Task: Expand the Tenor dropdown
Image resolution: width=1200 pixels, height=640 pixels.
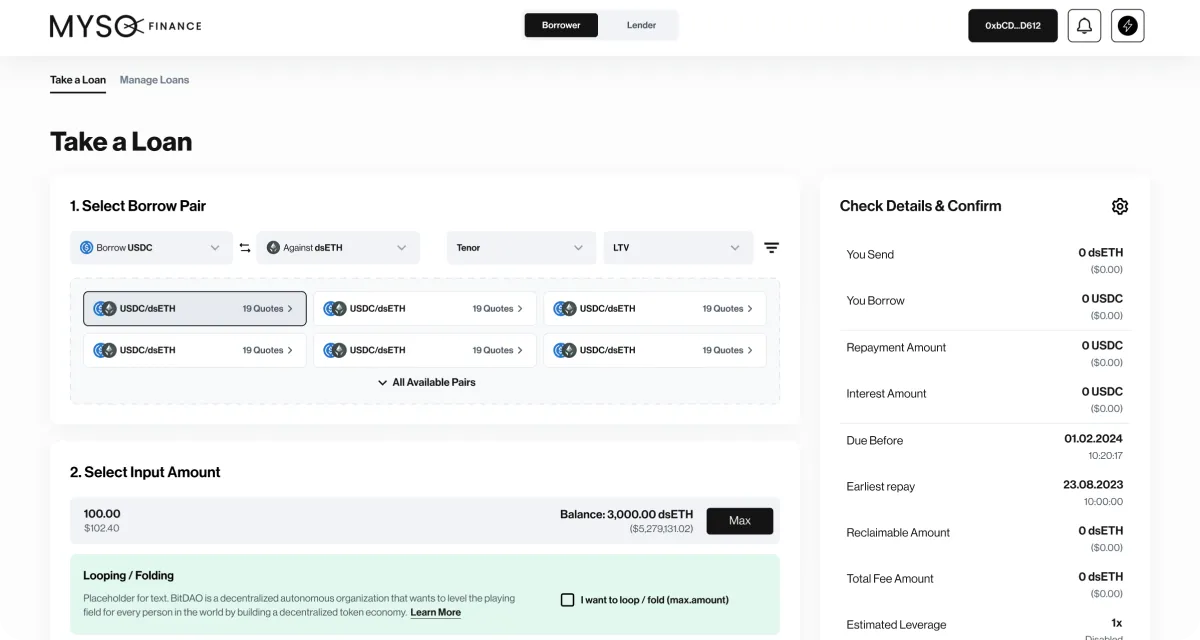Action: click(x=521, y=248)
